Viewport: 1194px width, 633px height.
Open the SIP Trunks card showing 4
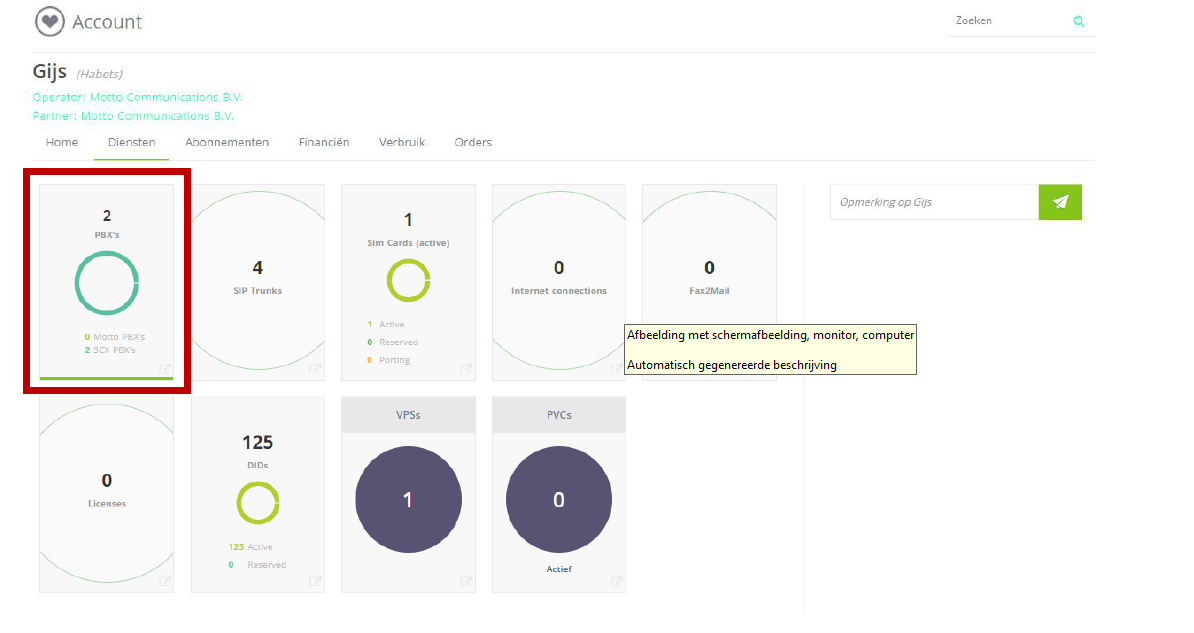click(257, 282)
